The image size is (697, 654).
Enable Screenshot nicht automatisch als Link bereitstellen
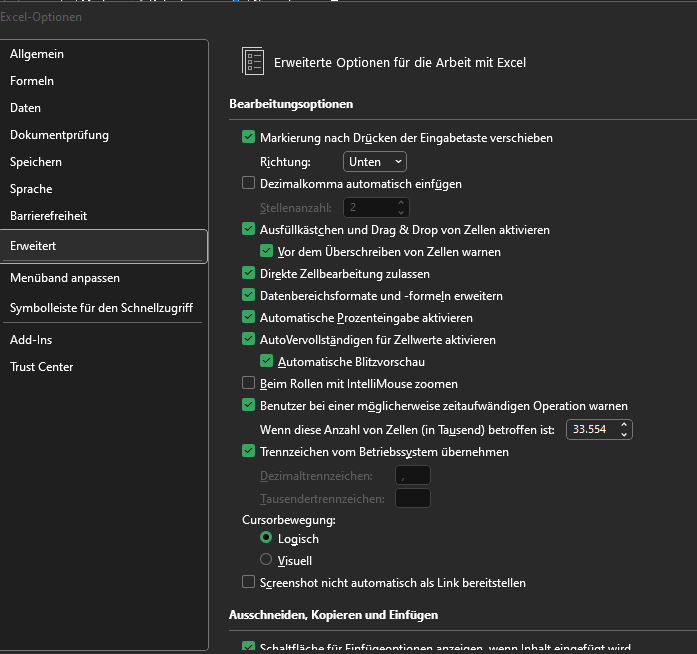click(248, 582)
